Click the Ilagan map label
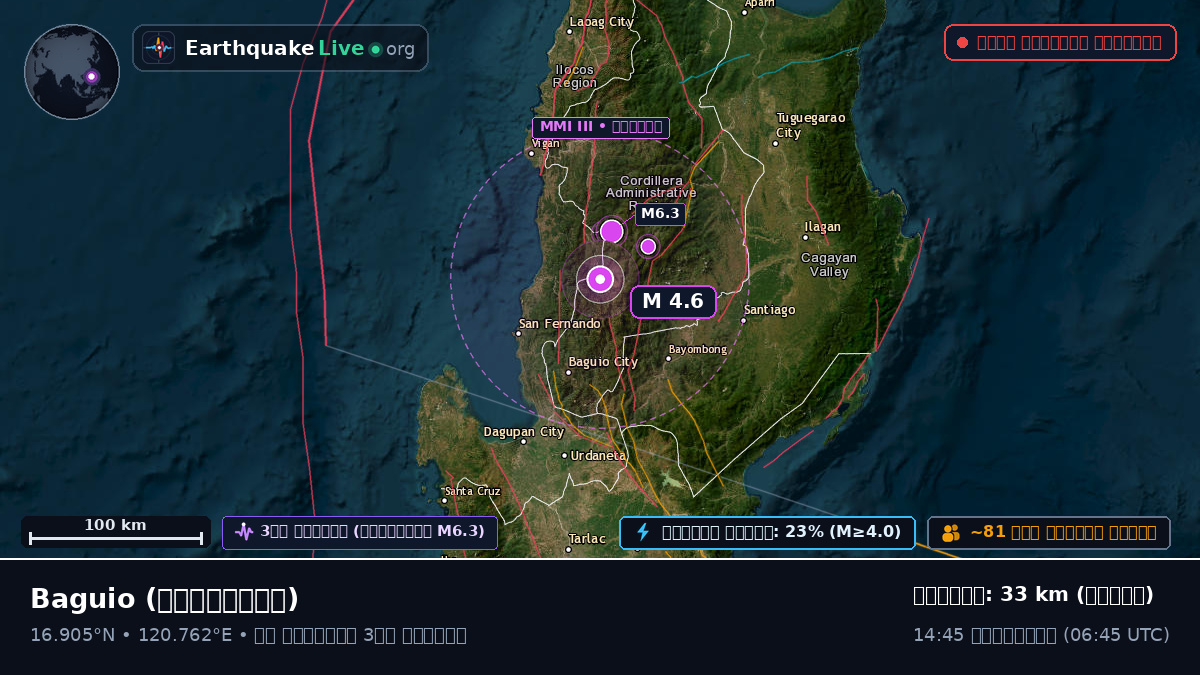 click(x=823, y=228)
